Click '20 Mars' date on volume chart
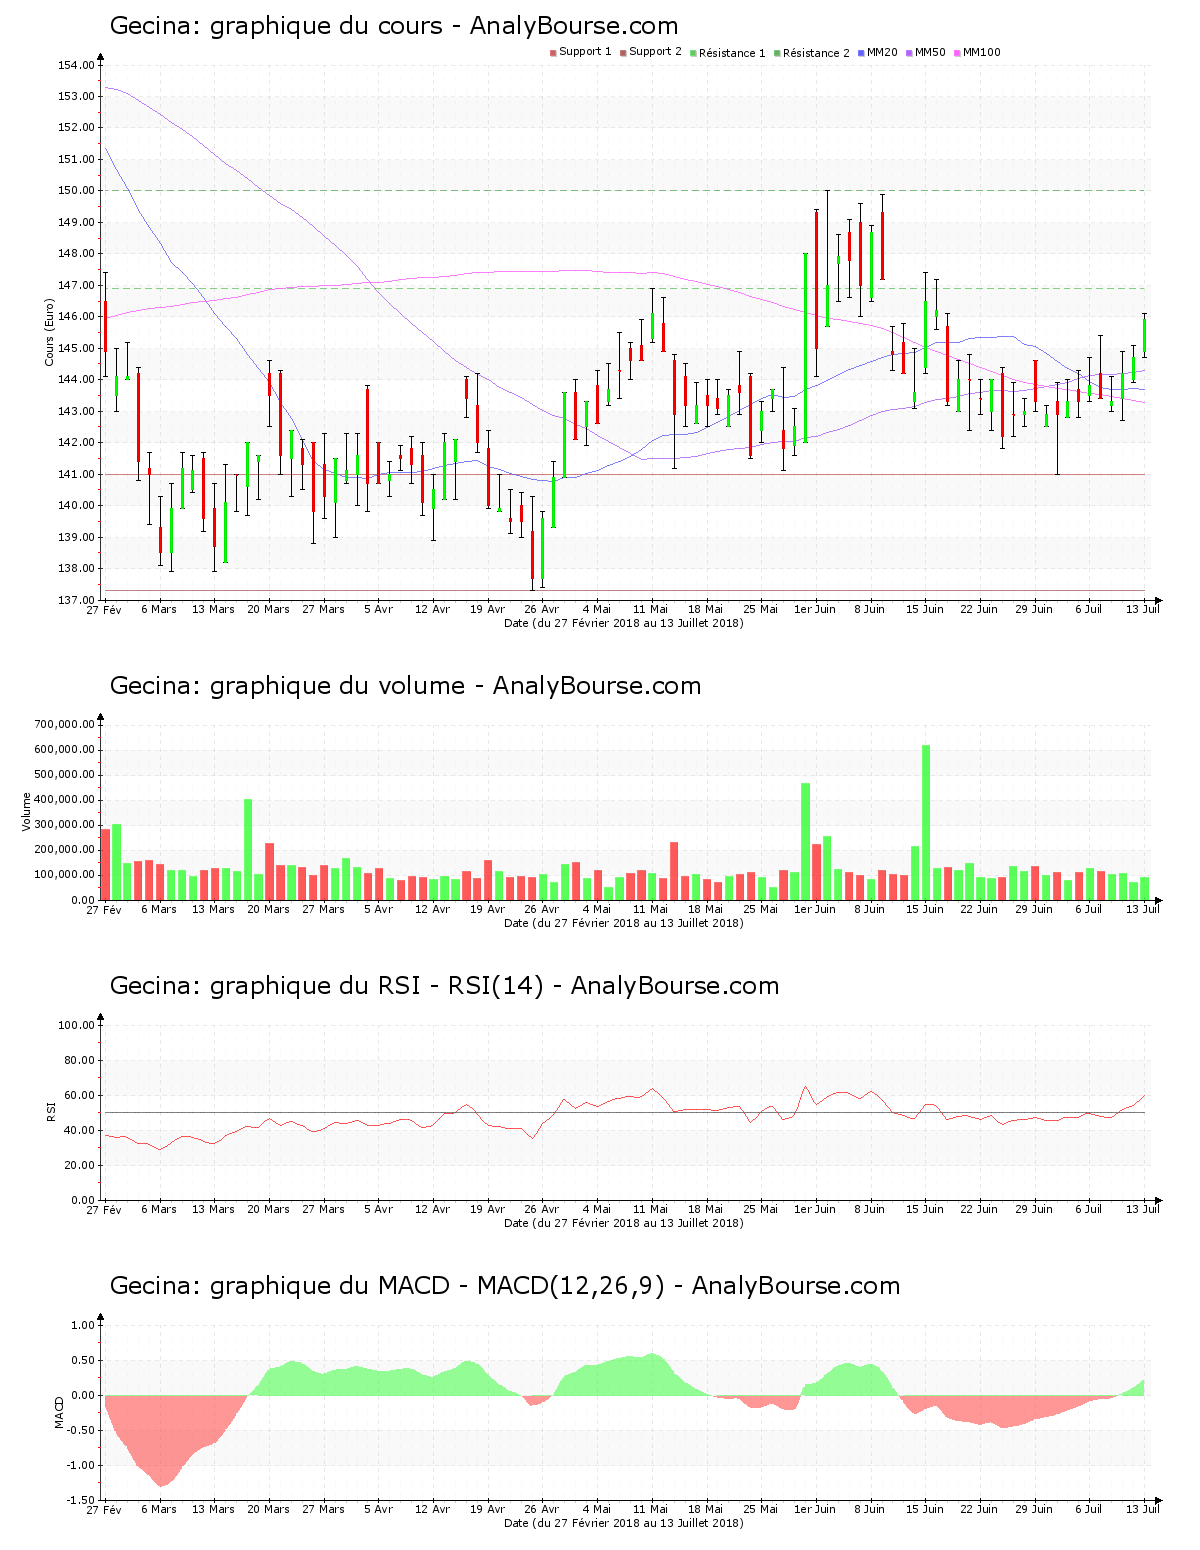This screenshot has height=1550, width=1200. [x=268, y=909]
